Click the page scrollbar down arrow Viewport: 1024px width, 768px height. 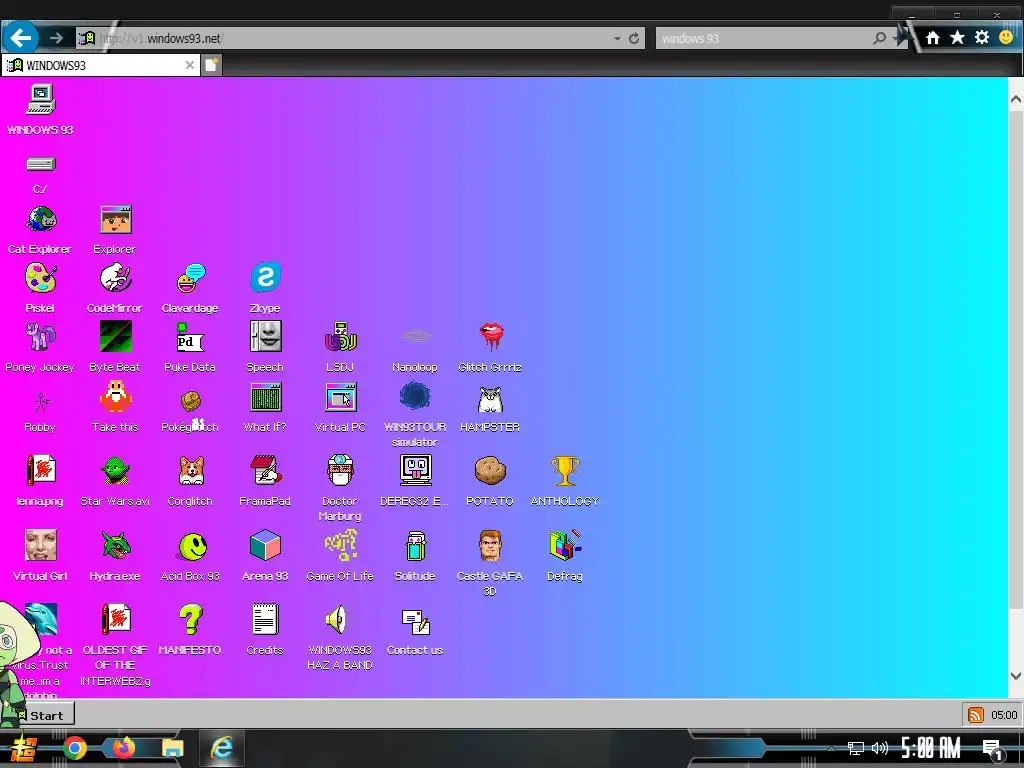[1016, 676]
